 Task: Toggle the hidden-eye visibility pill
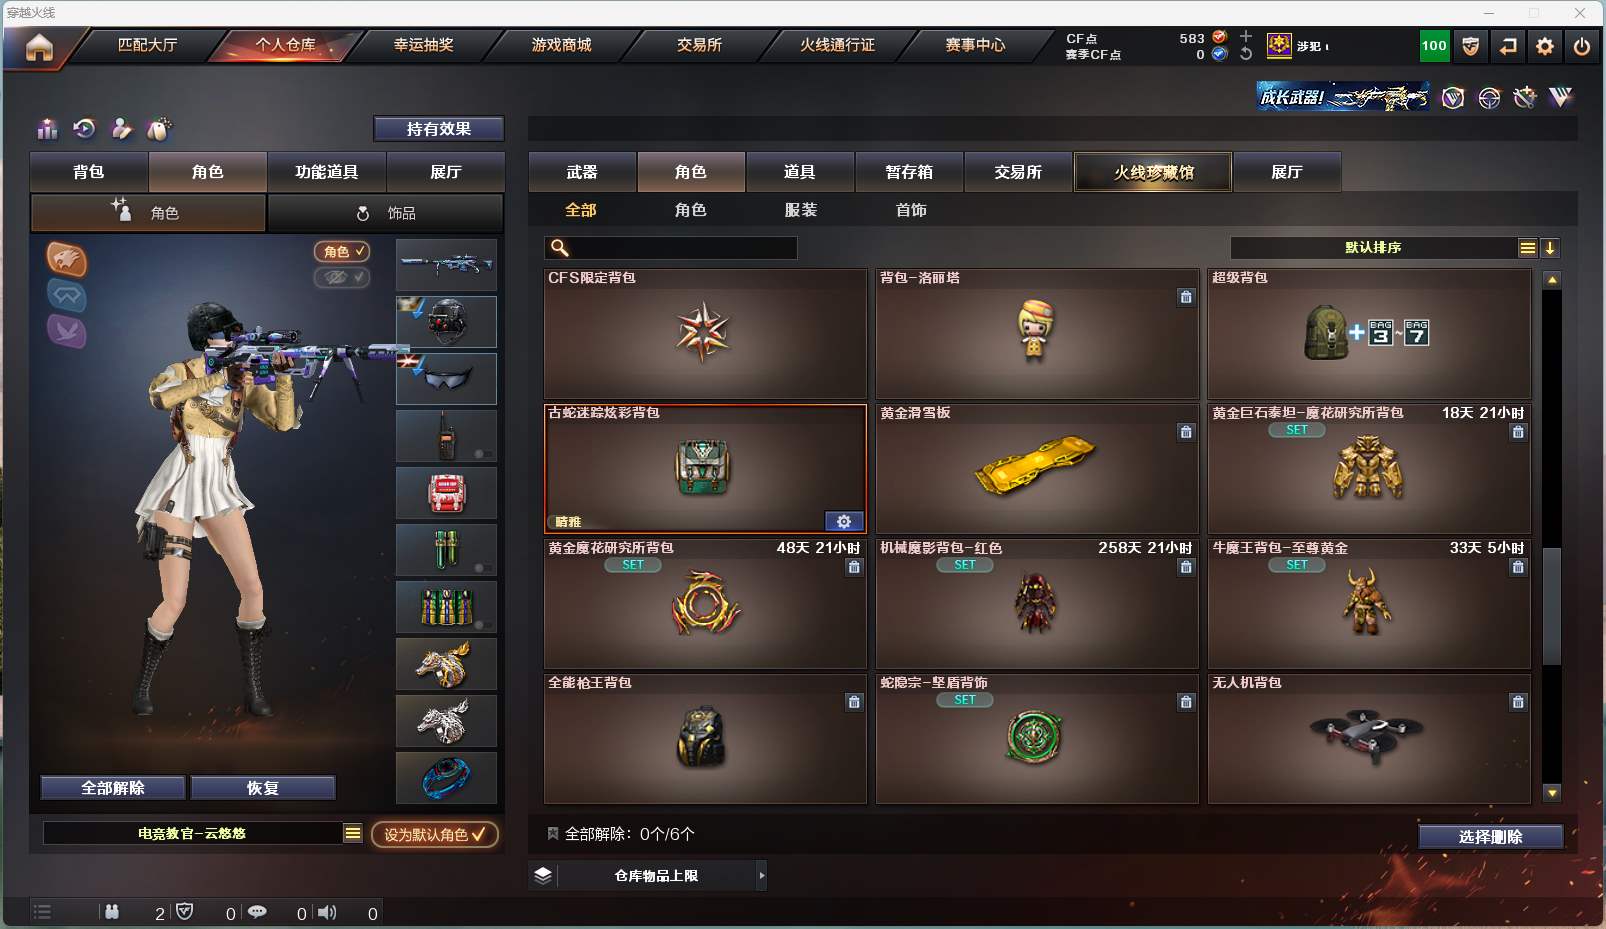(x=342, y=277)
